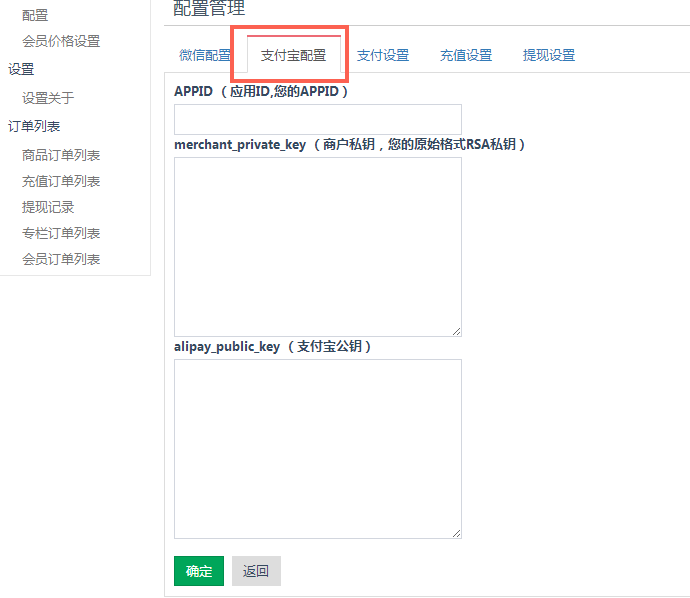Image resolution: width=690 pixels, height=598 pixels.
Task: Click the merchant_private_key label text
Action: click(349, 144)
